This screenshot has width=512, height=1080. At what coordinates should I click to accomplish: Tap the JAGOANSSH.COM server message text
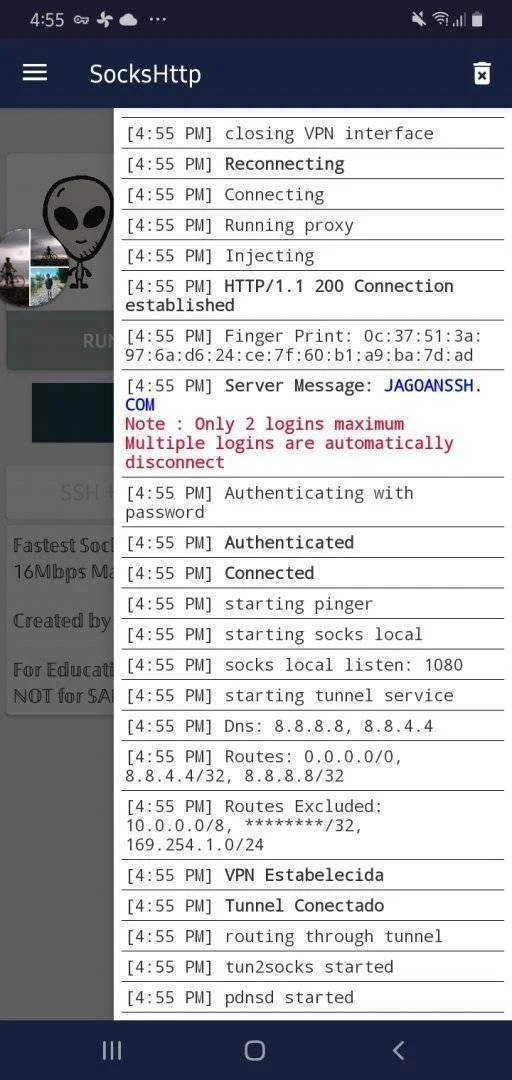303,395
